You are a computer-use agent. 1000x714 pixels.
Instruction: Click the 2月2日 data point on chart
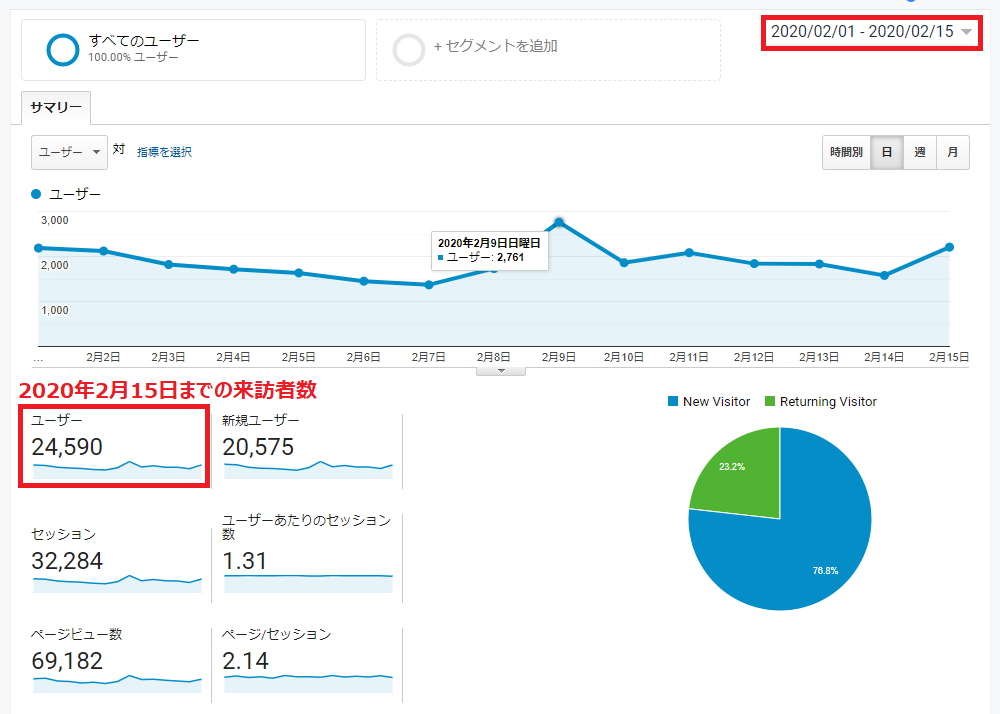[x=103, y=251]
